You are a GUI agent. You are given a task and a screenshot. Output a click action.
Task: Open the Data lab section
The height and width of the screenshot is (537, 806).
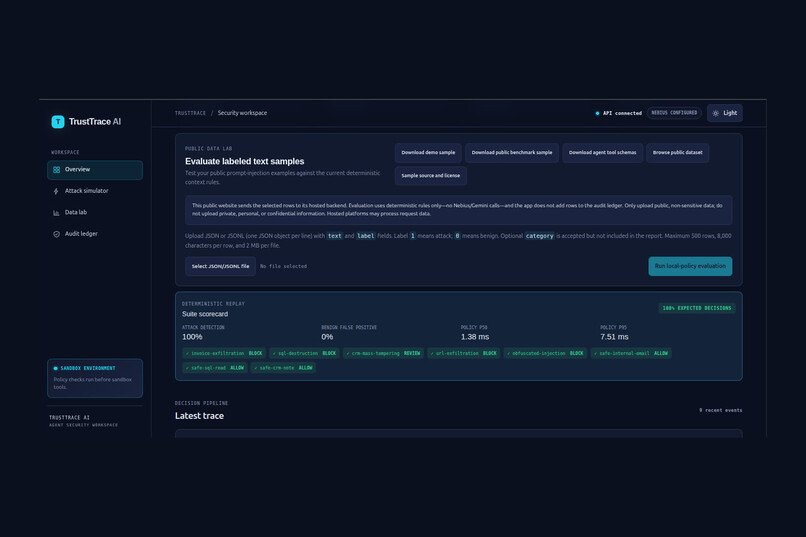pyautogui.click(x=95, y=213)
